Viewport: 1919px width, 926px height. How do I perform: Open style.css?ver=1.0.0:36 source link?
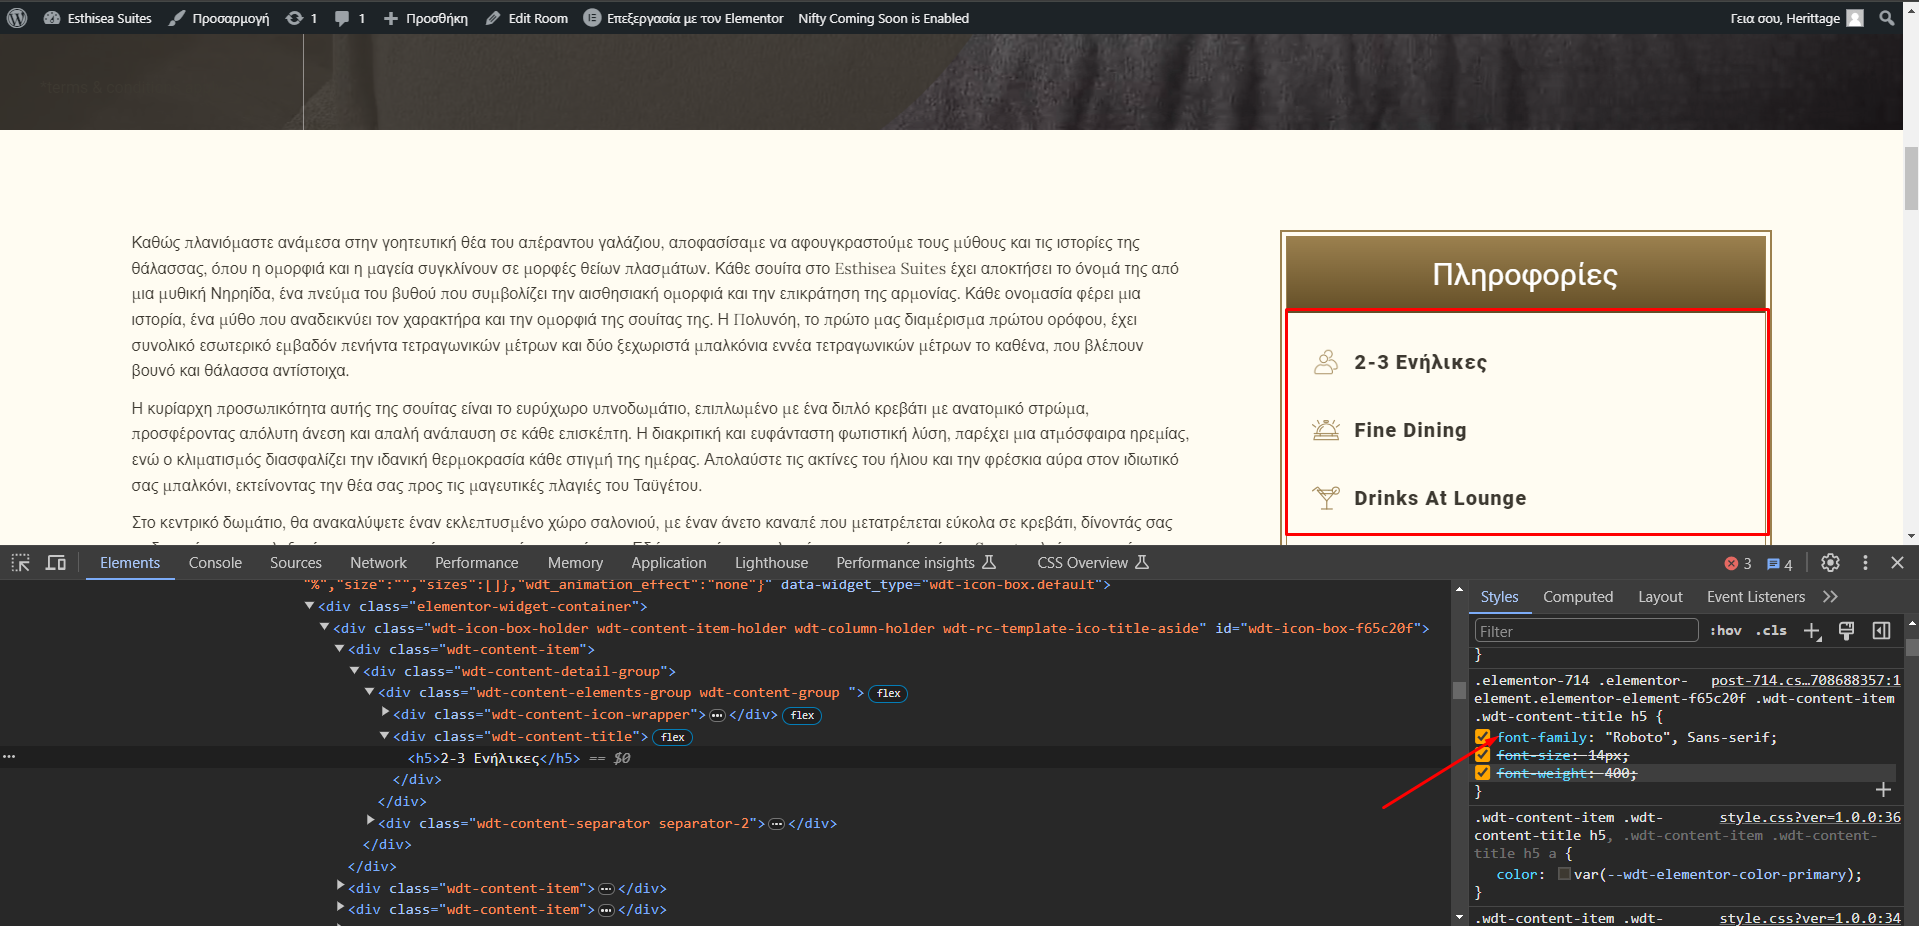pyautogui.click(x=1810, y=818)
